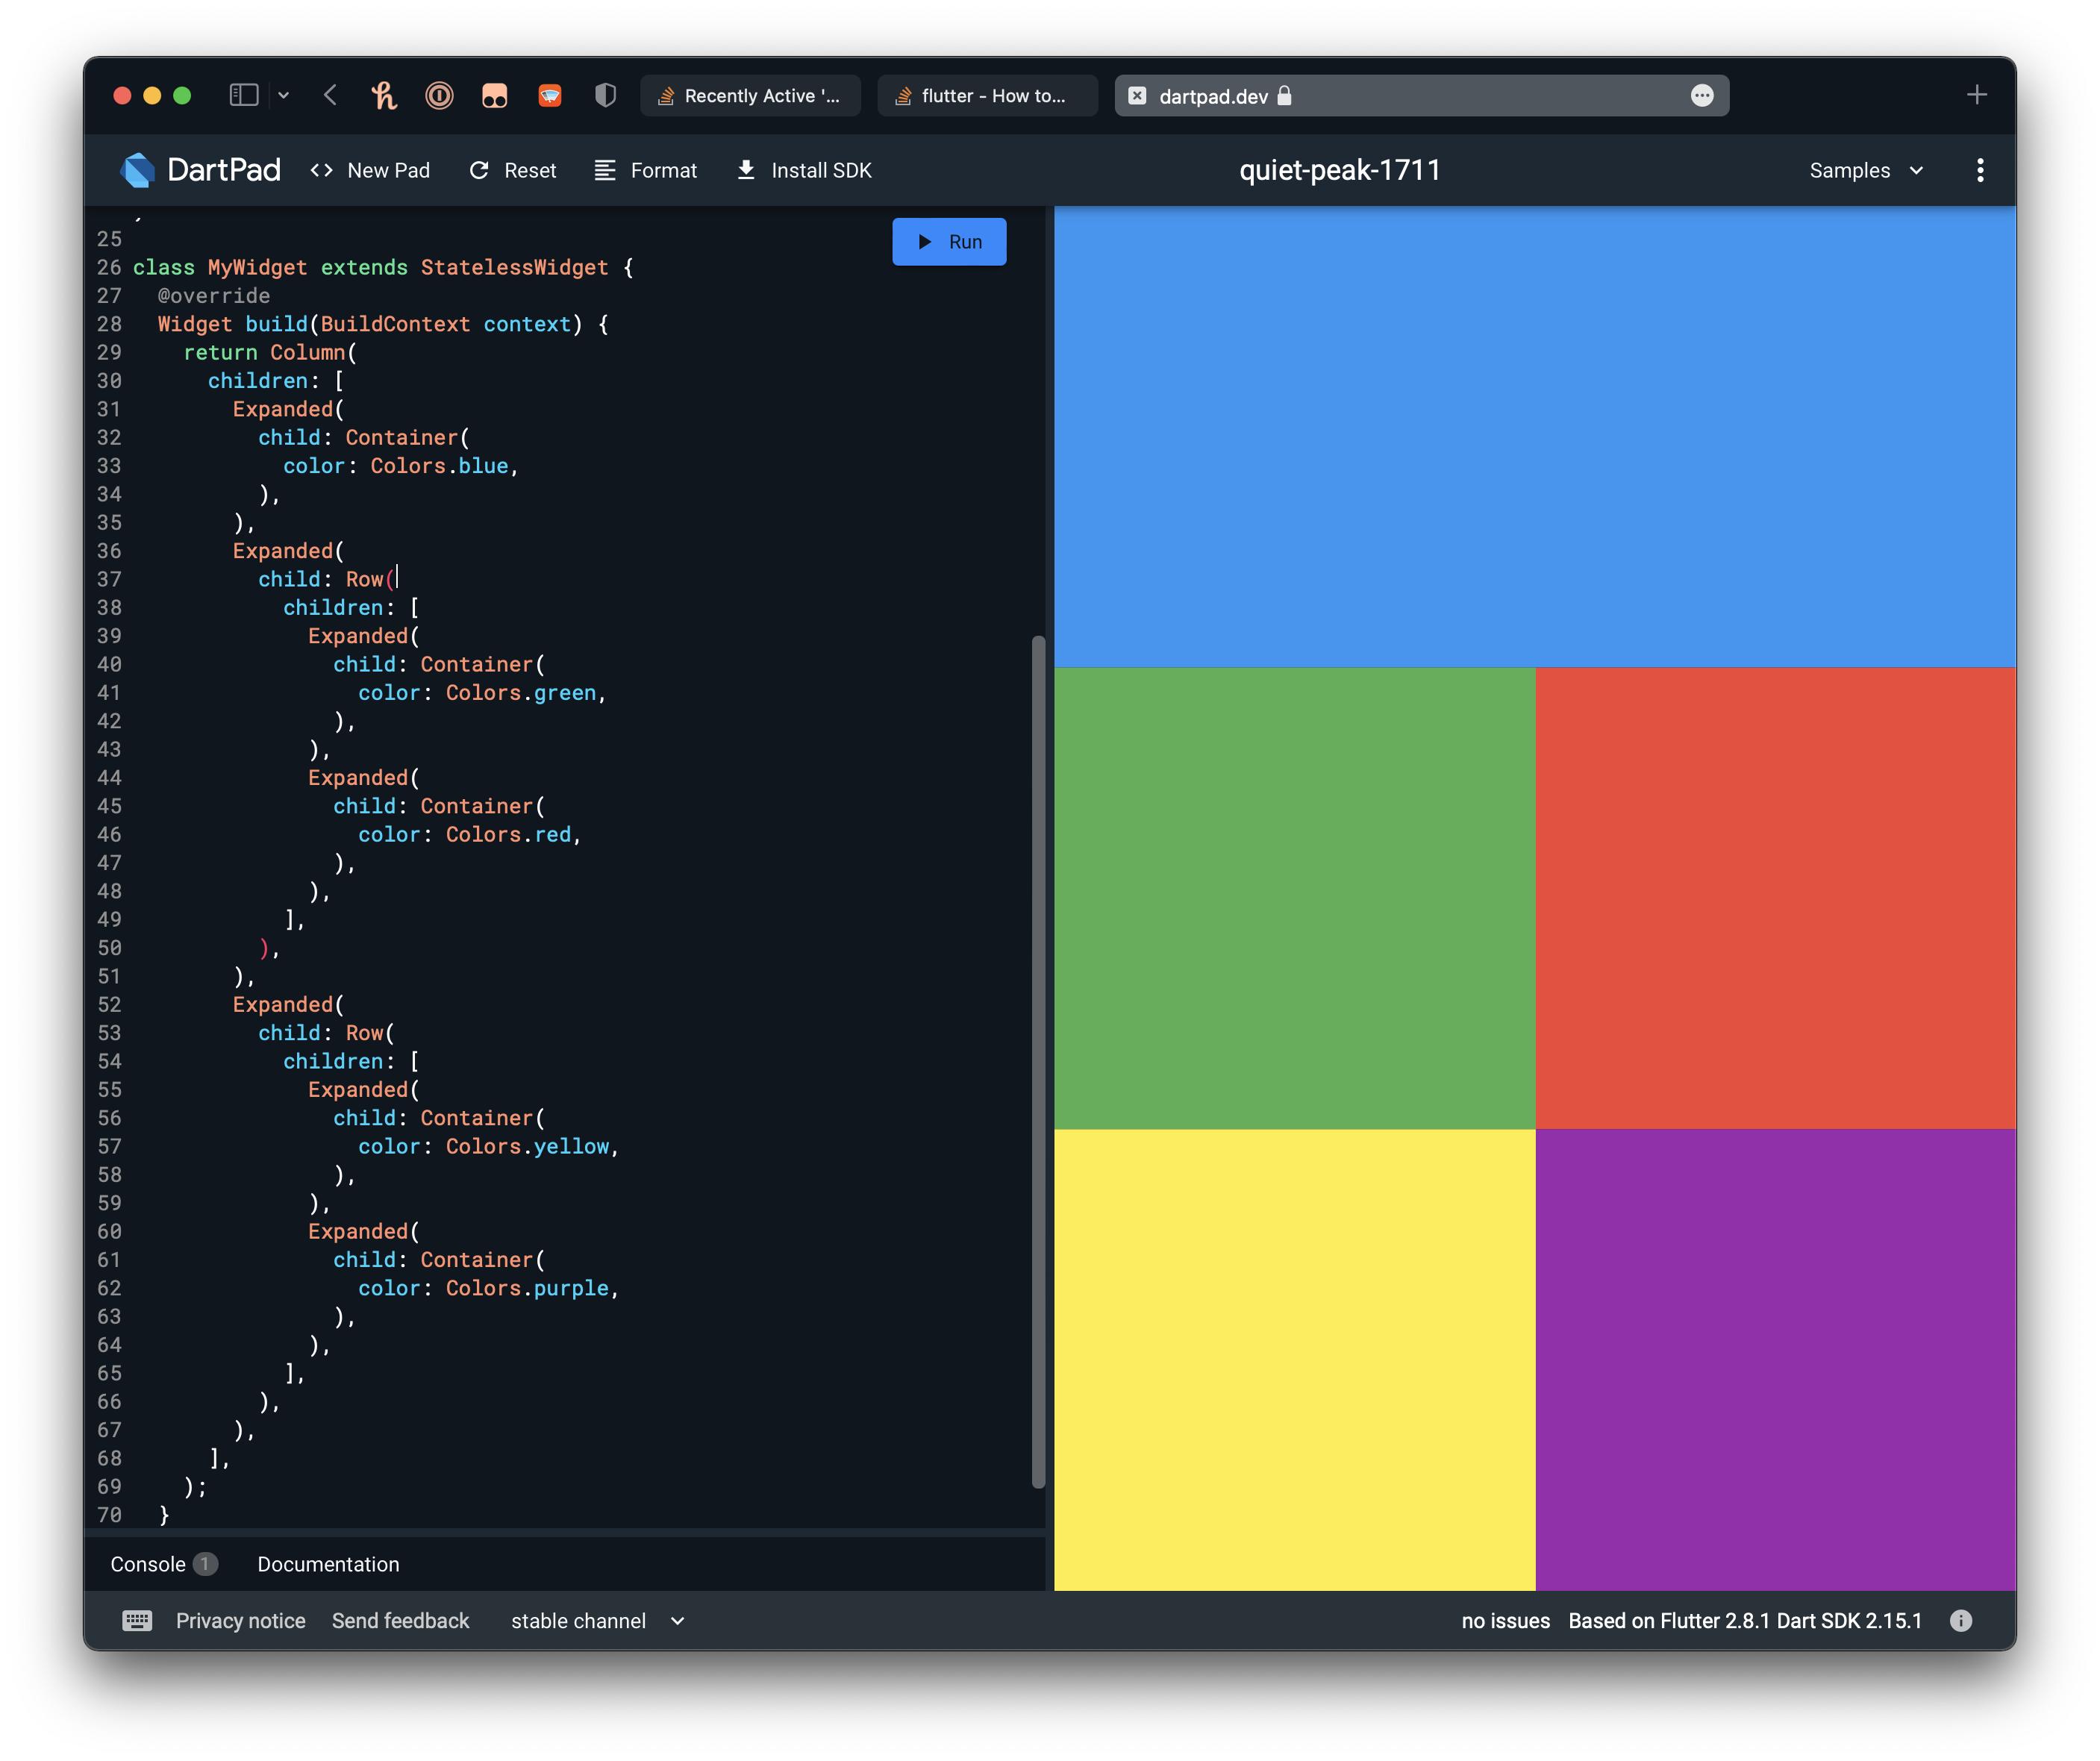Open the Send feedback link
Screen dimensions: 2100x1761
click(x=400, y=1621)
